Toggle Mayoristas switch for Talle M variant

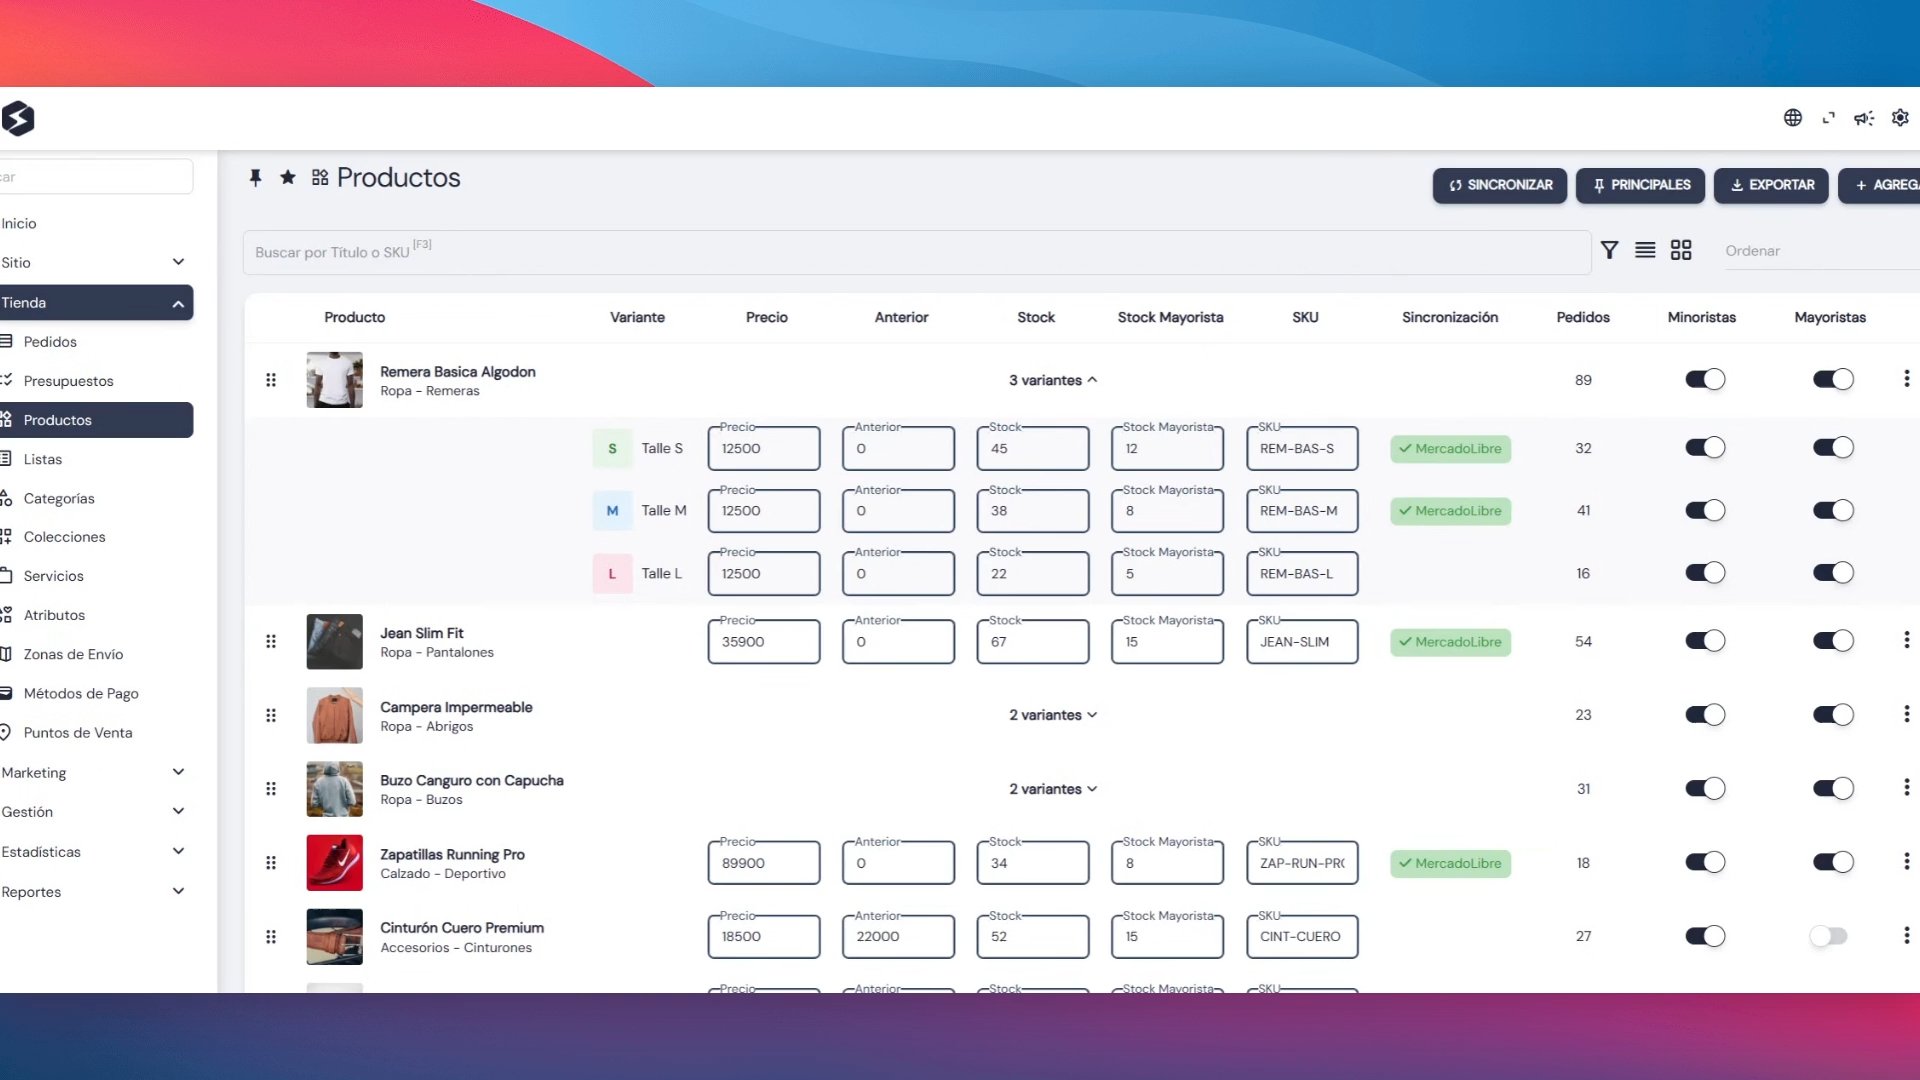(x=1833, y=510)
